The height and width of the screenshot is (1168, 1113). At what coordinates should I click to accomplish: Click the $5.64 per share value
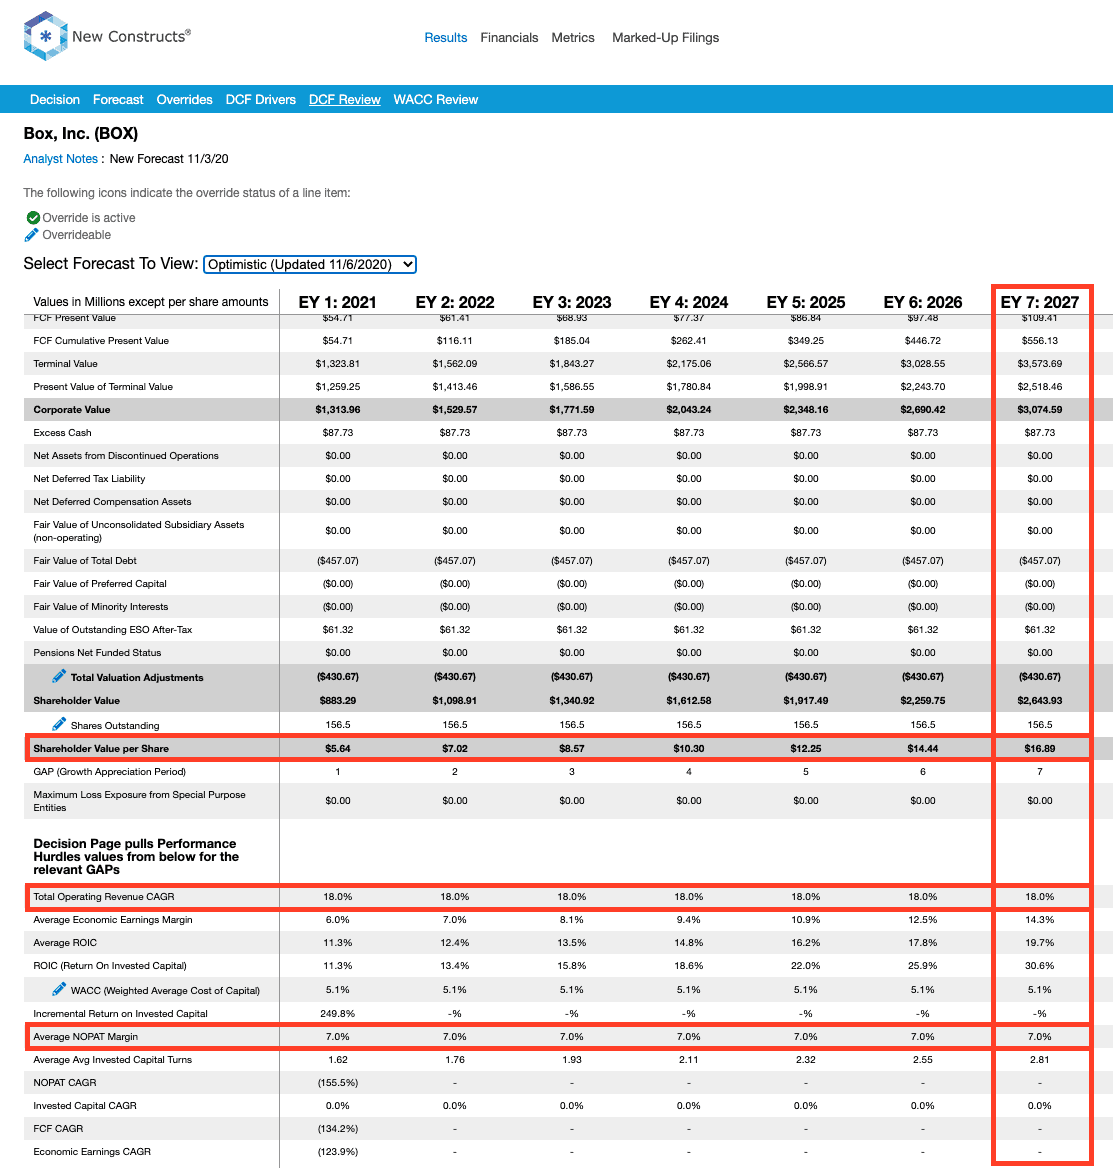(337, 748)
